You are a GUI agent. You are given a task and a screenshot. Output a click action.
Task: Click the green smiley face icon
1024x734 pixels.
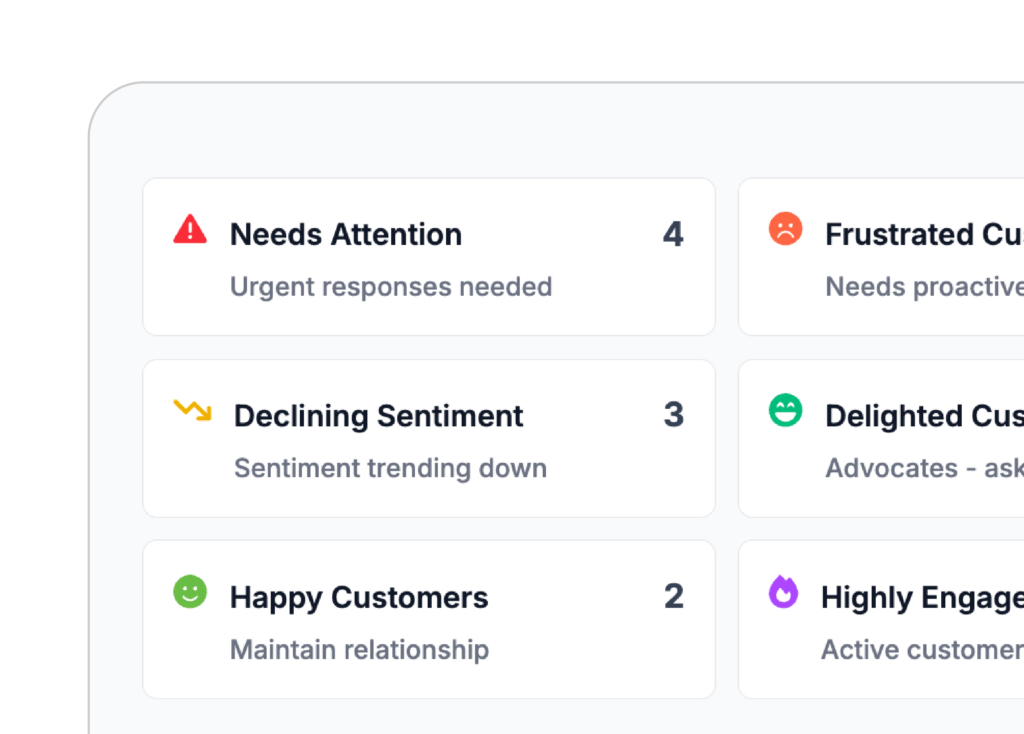[190, 592]
